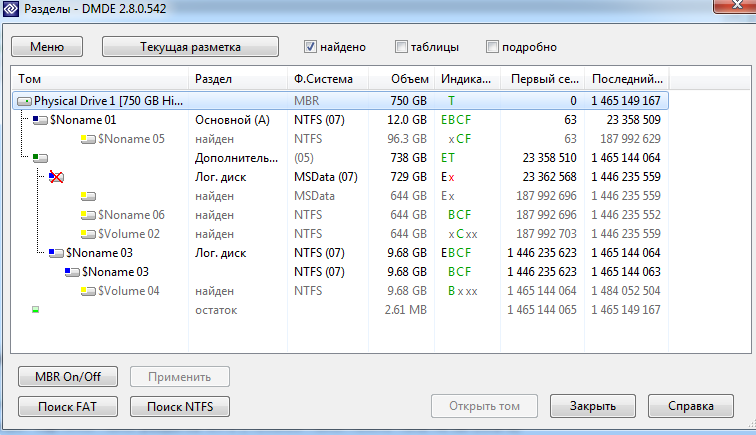Click the Текущая разметка button

click(190, 47)
